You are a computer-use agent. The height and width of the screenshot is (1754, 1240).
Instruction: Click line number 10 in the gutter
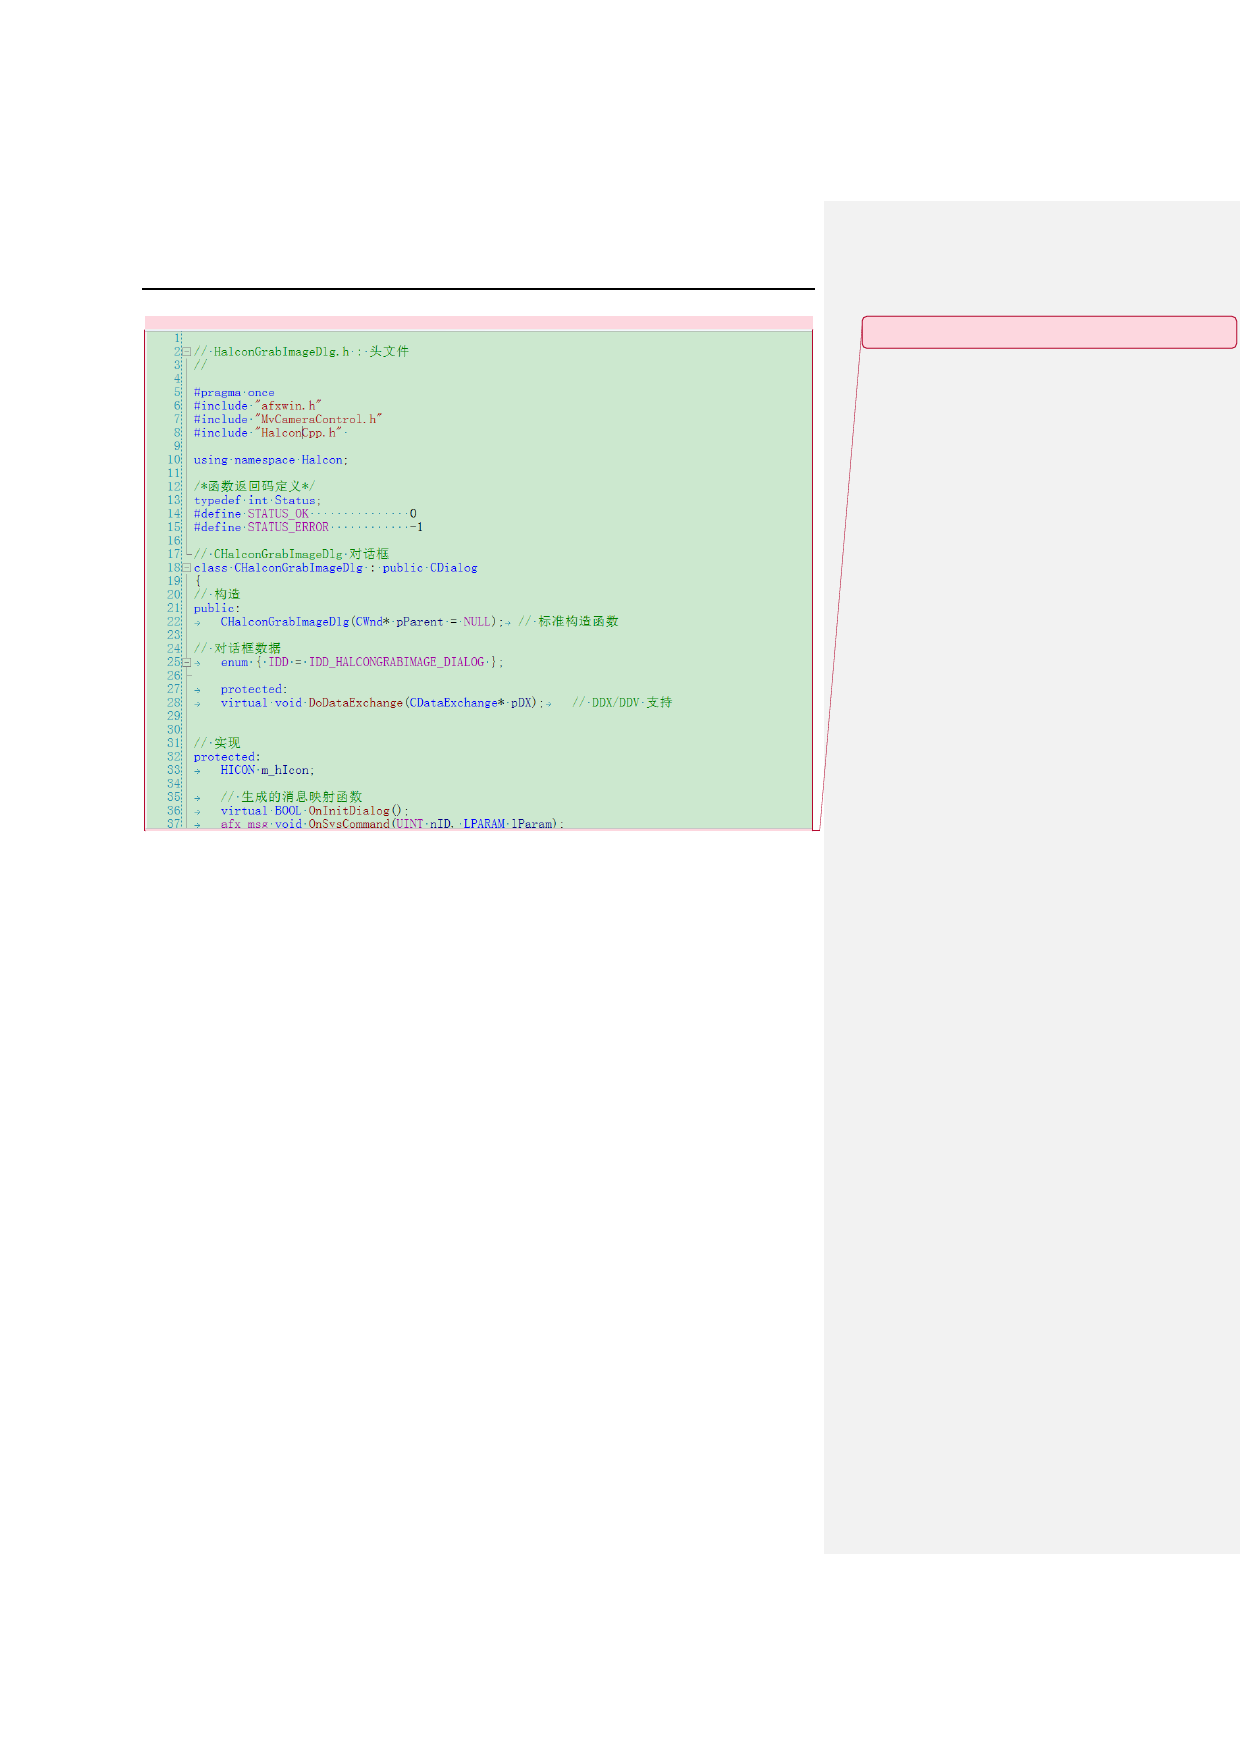pyautogui.click(x=174, y=460)
